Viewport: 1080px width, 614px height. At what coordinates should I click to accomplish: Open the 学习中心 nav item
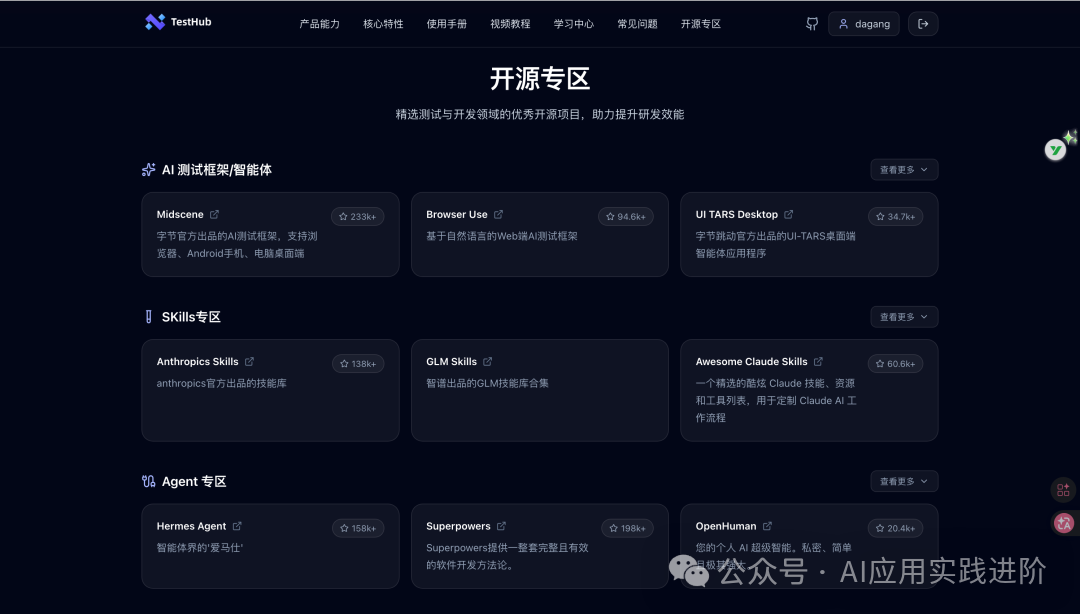click(574, 24)
